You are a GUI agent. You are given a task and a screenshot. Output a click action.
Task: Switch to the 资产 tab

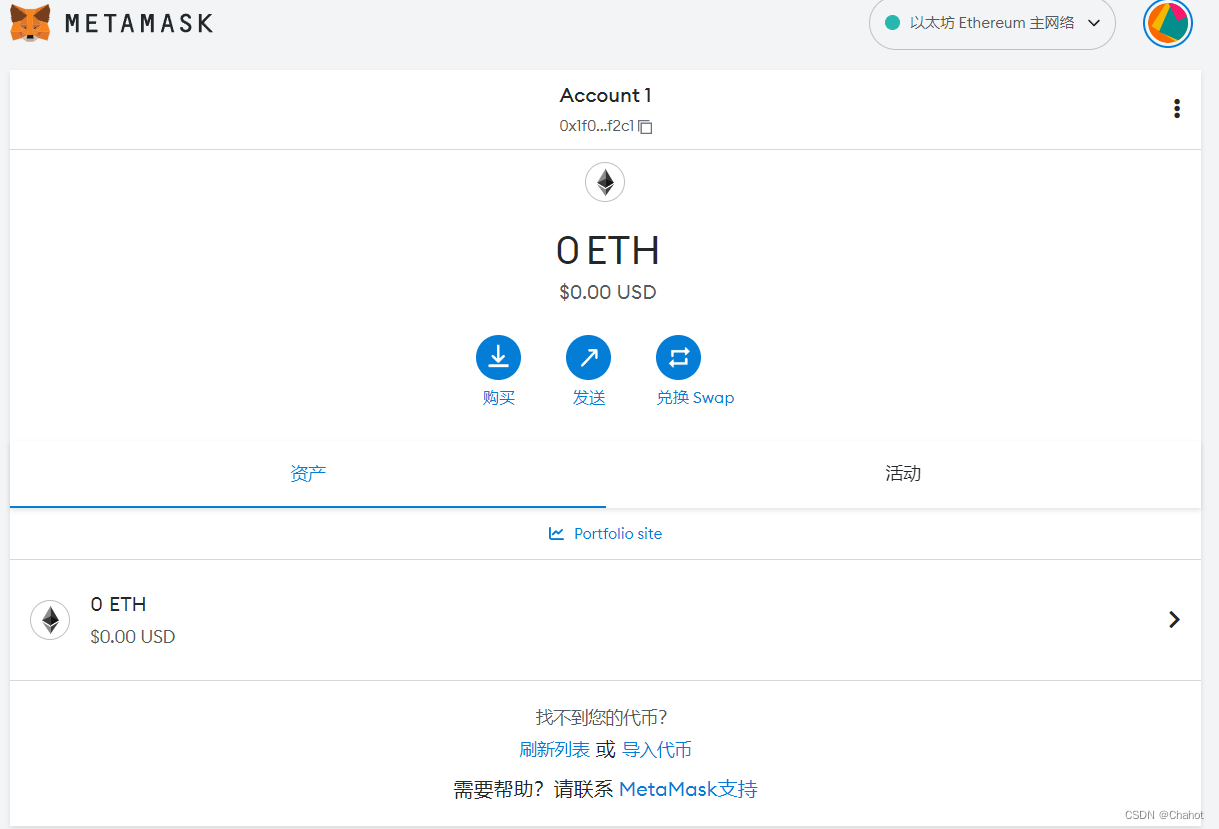tap(308, 474)
